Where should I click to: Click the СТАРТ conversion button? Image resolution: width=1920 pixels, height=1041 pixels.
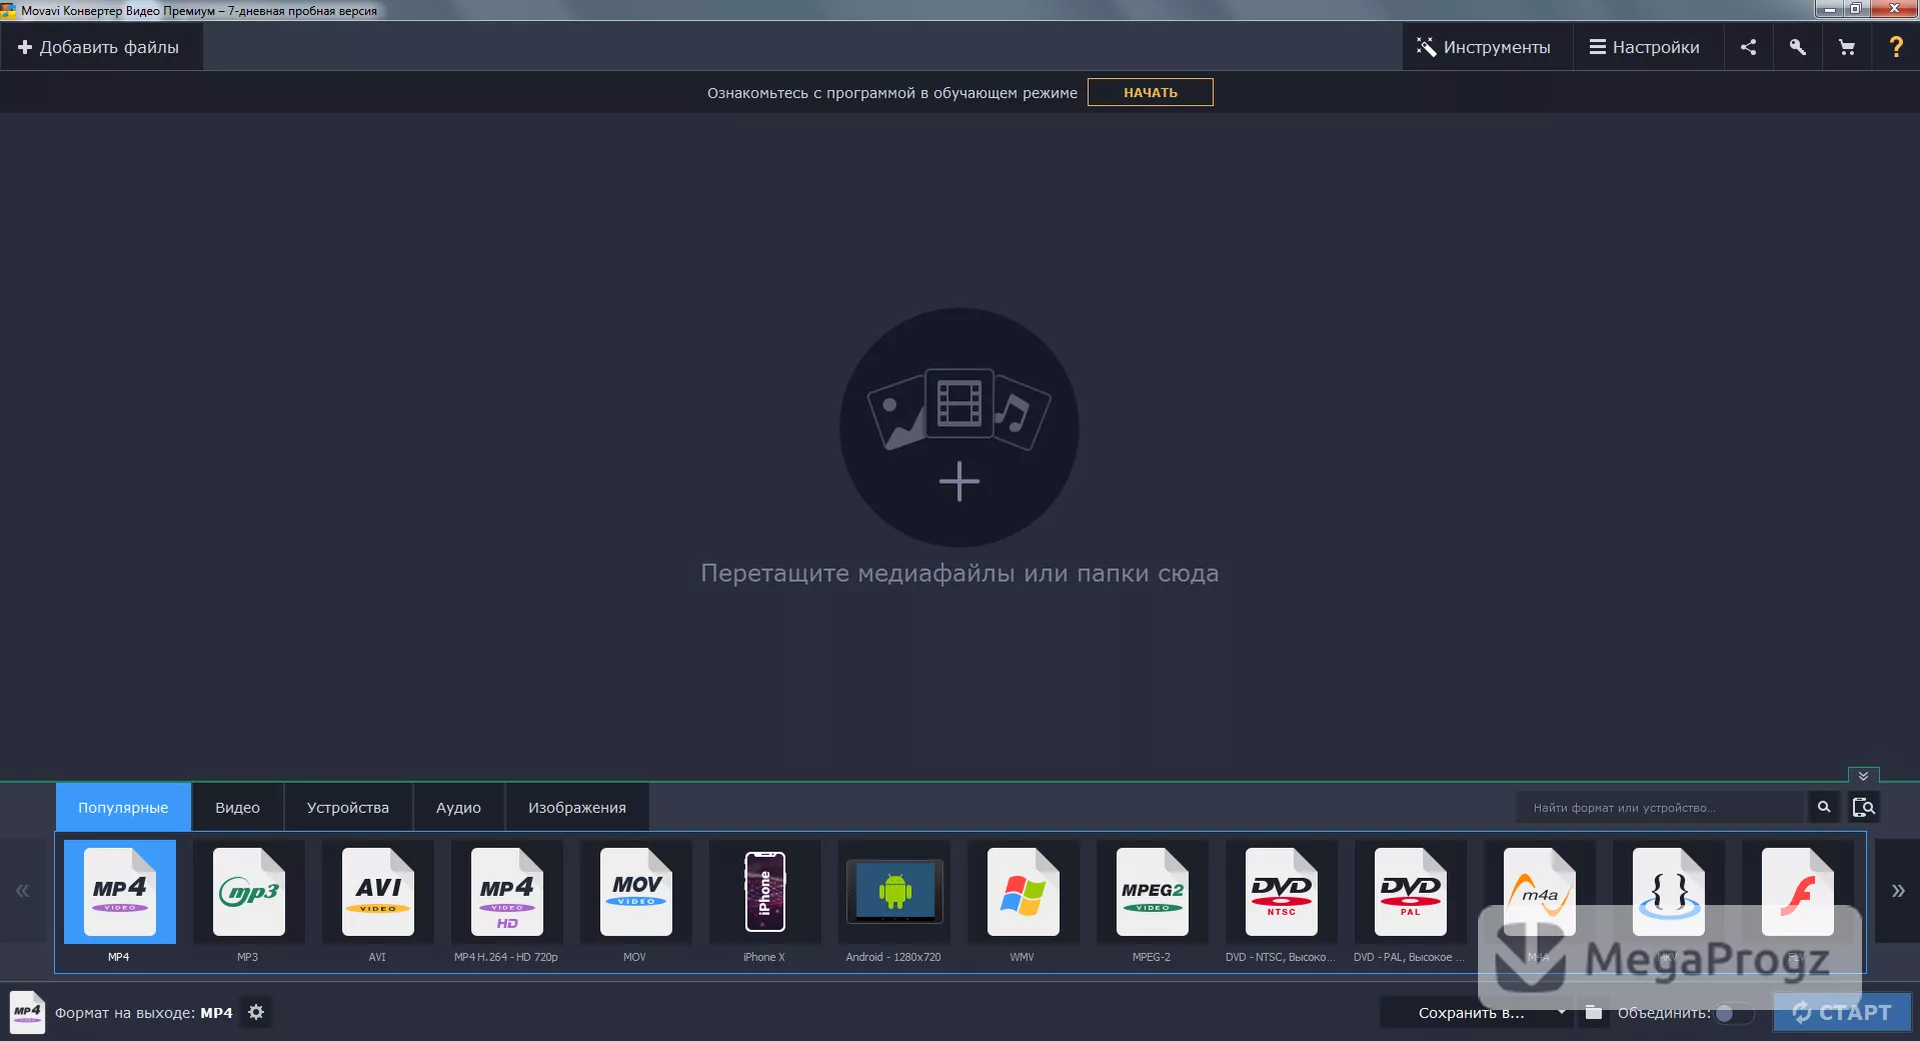[x=1842, y=1012]
